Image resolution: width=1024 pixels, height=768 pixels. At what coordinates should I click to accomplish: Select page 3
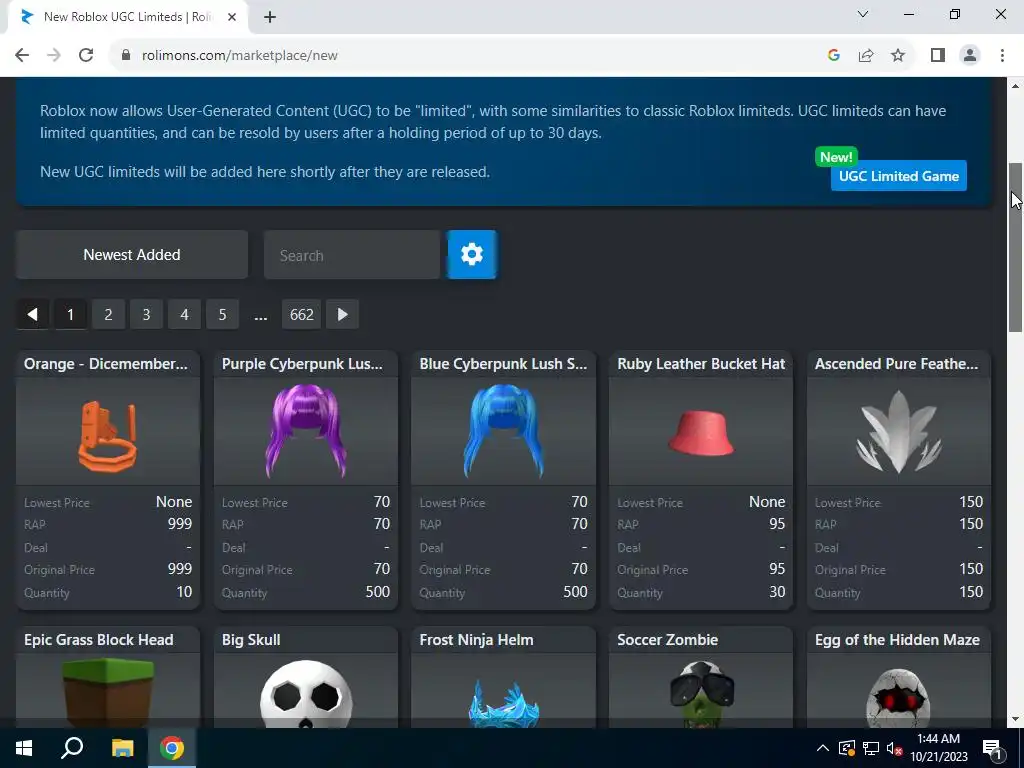[x=146, y=315]
